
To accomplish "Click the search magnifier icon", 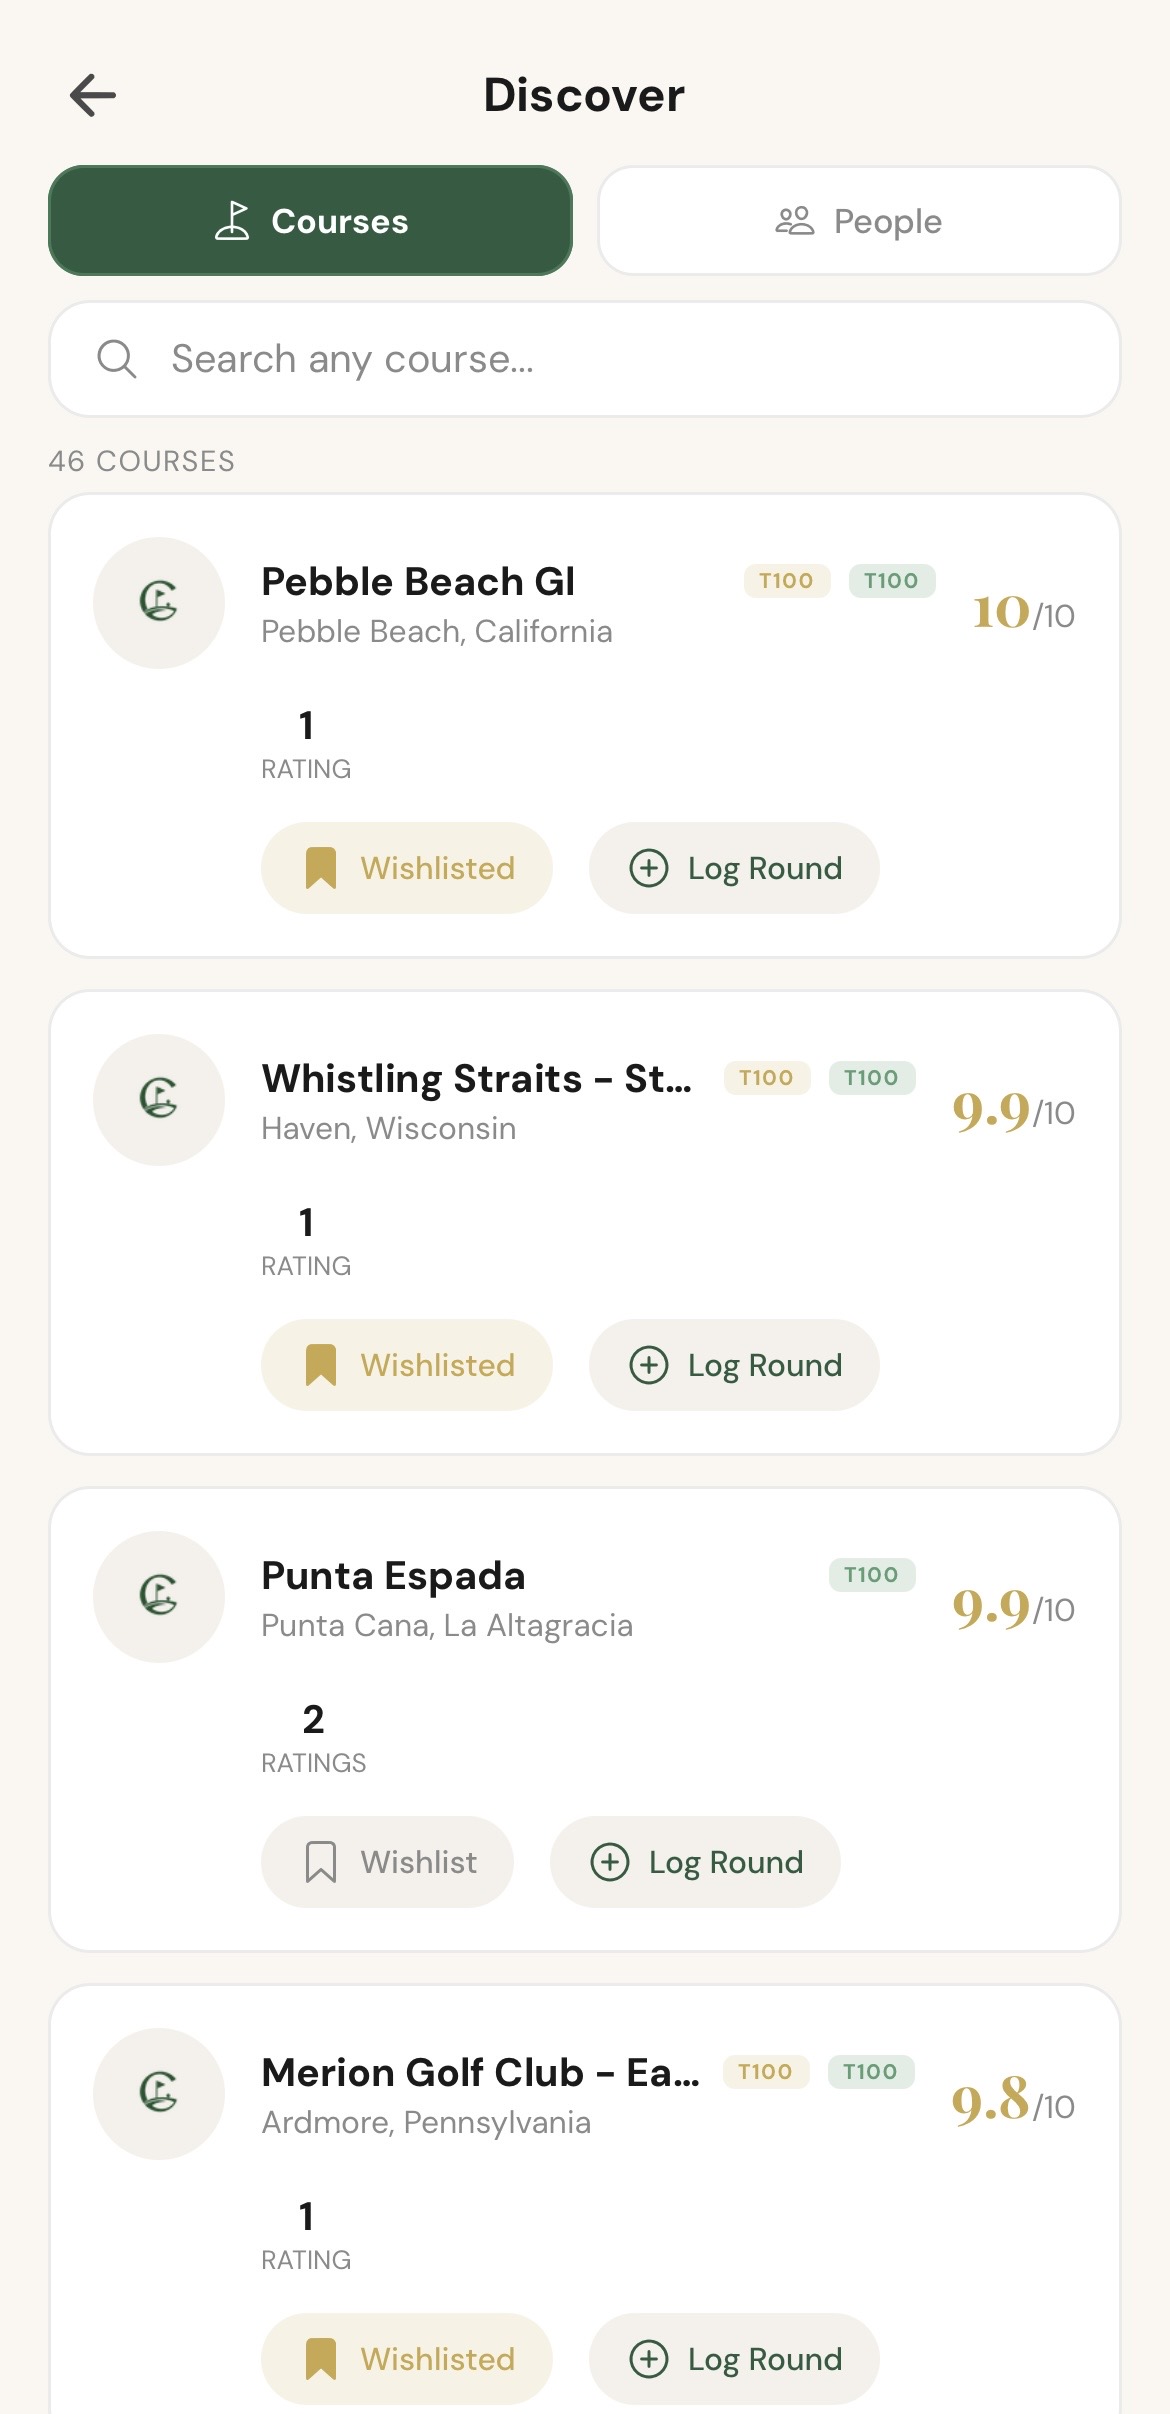I will click(117, 358).
